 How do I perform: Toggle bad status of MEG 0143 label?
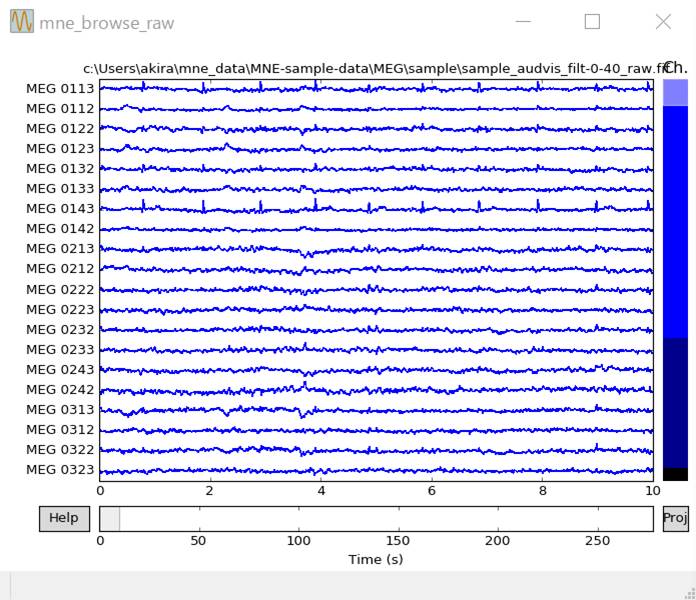(x=60, y=208)
